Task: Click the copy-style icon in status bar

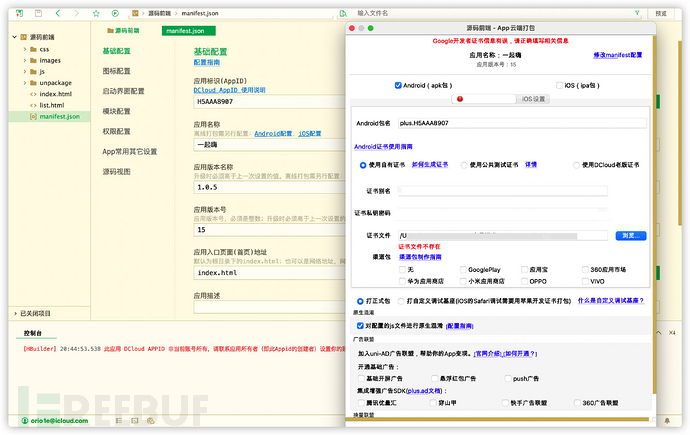Action: click(x=150, y=420)
